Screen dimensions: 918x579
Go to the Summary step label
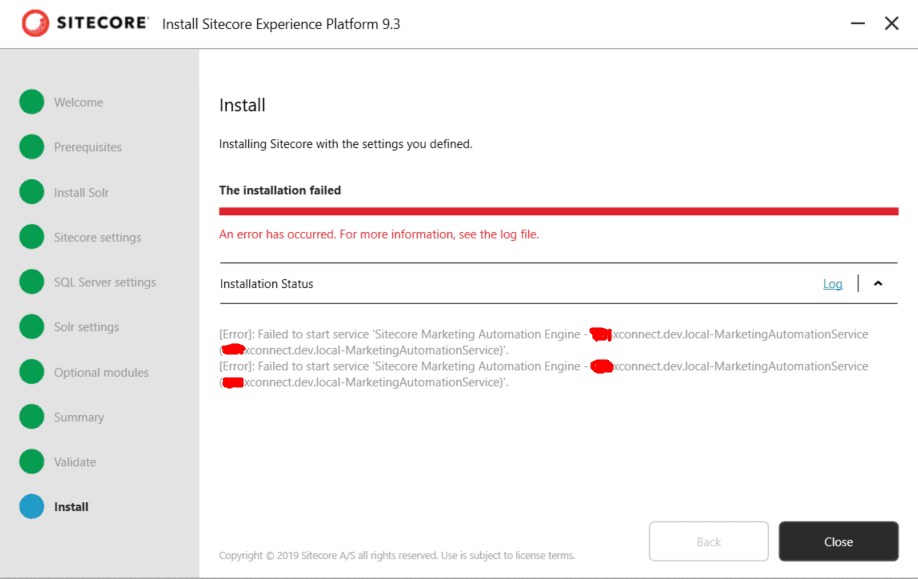click(x=79, y=417)
